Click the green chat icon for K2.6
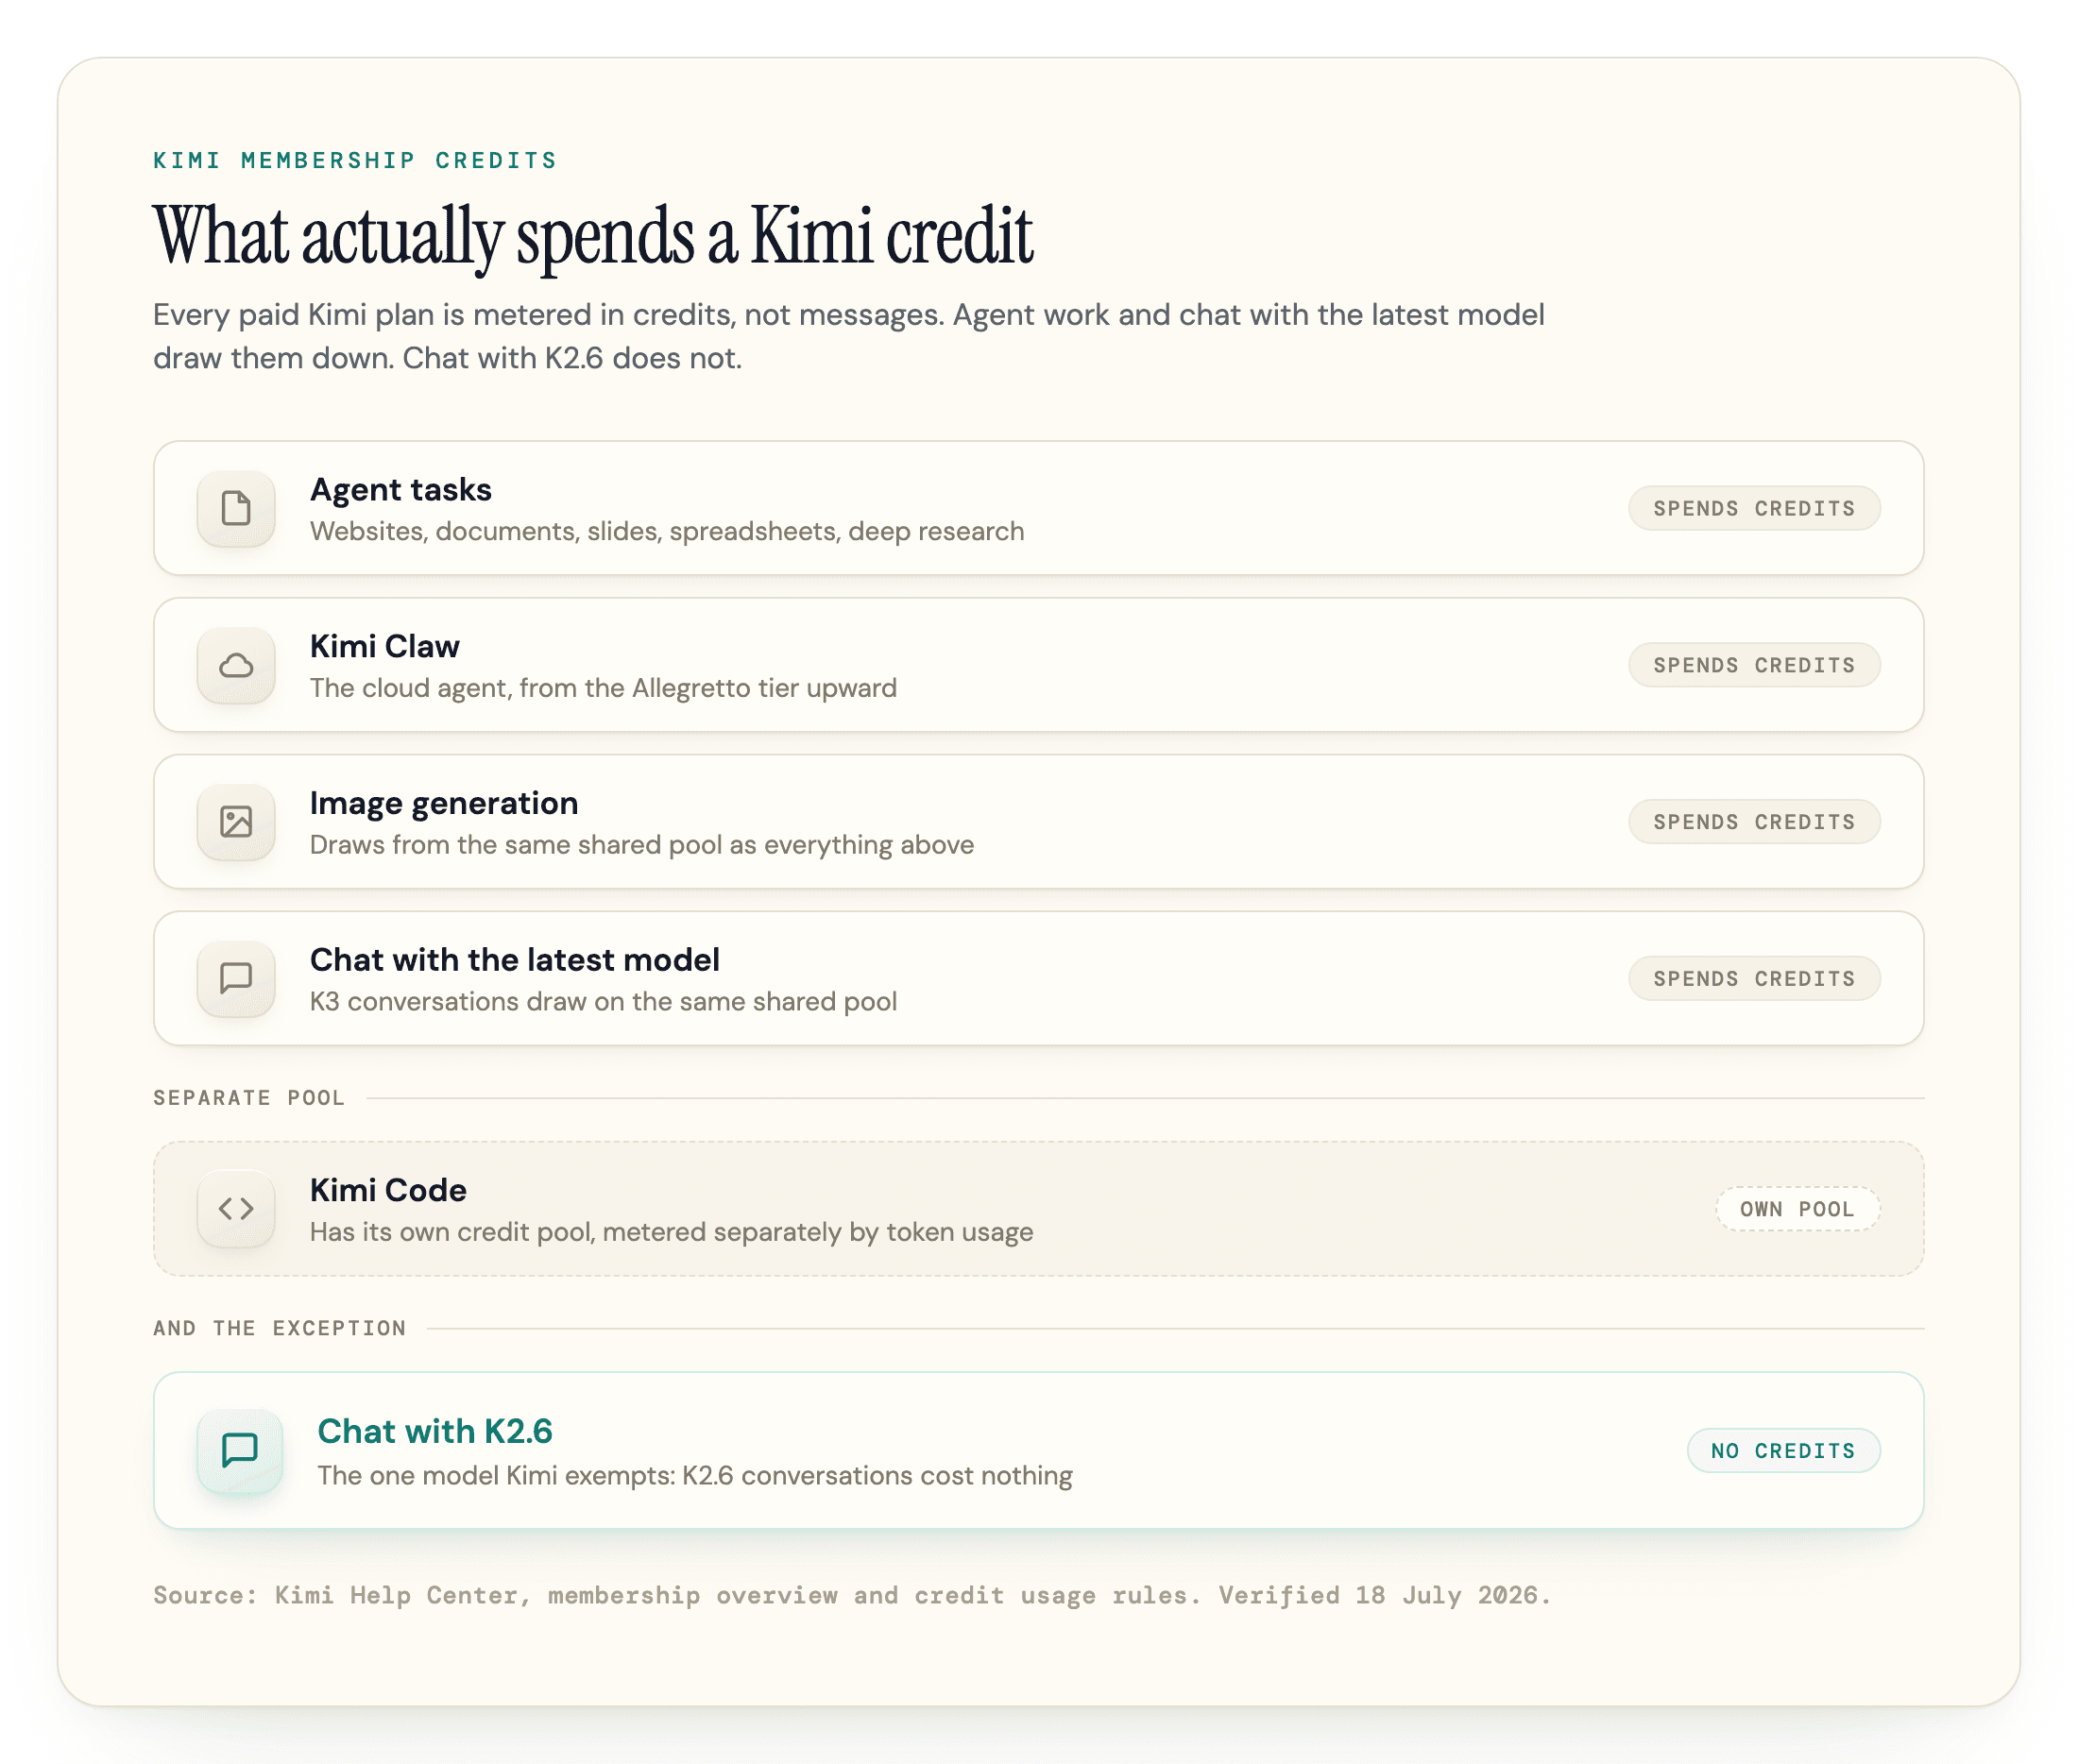This screenshot has height=1764, width=2078. point(240,1450)
